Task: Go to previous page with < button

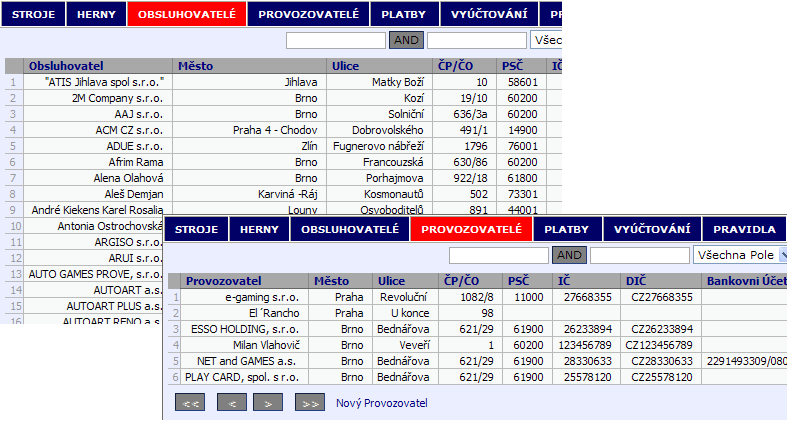Action: pos(232,403)
